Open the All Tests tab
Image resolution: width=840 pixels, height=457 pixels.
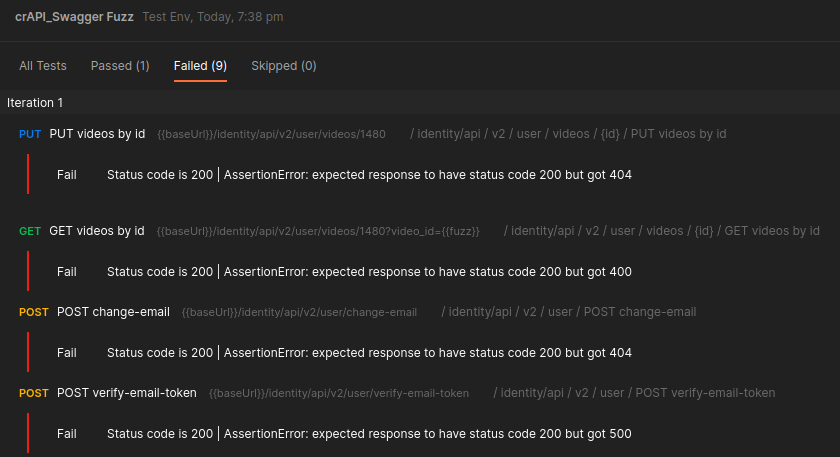(x=43, y=66)
